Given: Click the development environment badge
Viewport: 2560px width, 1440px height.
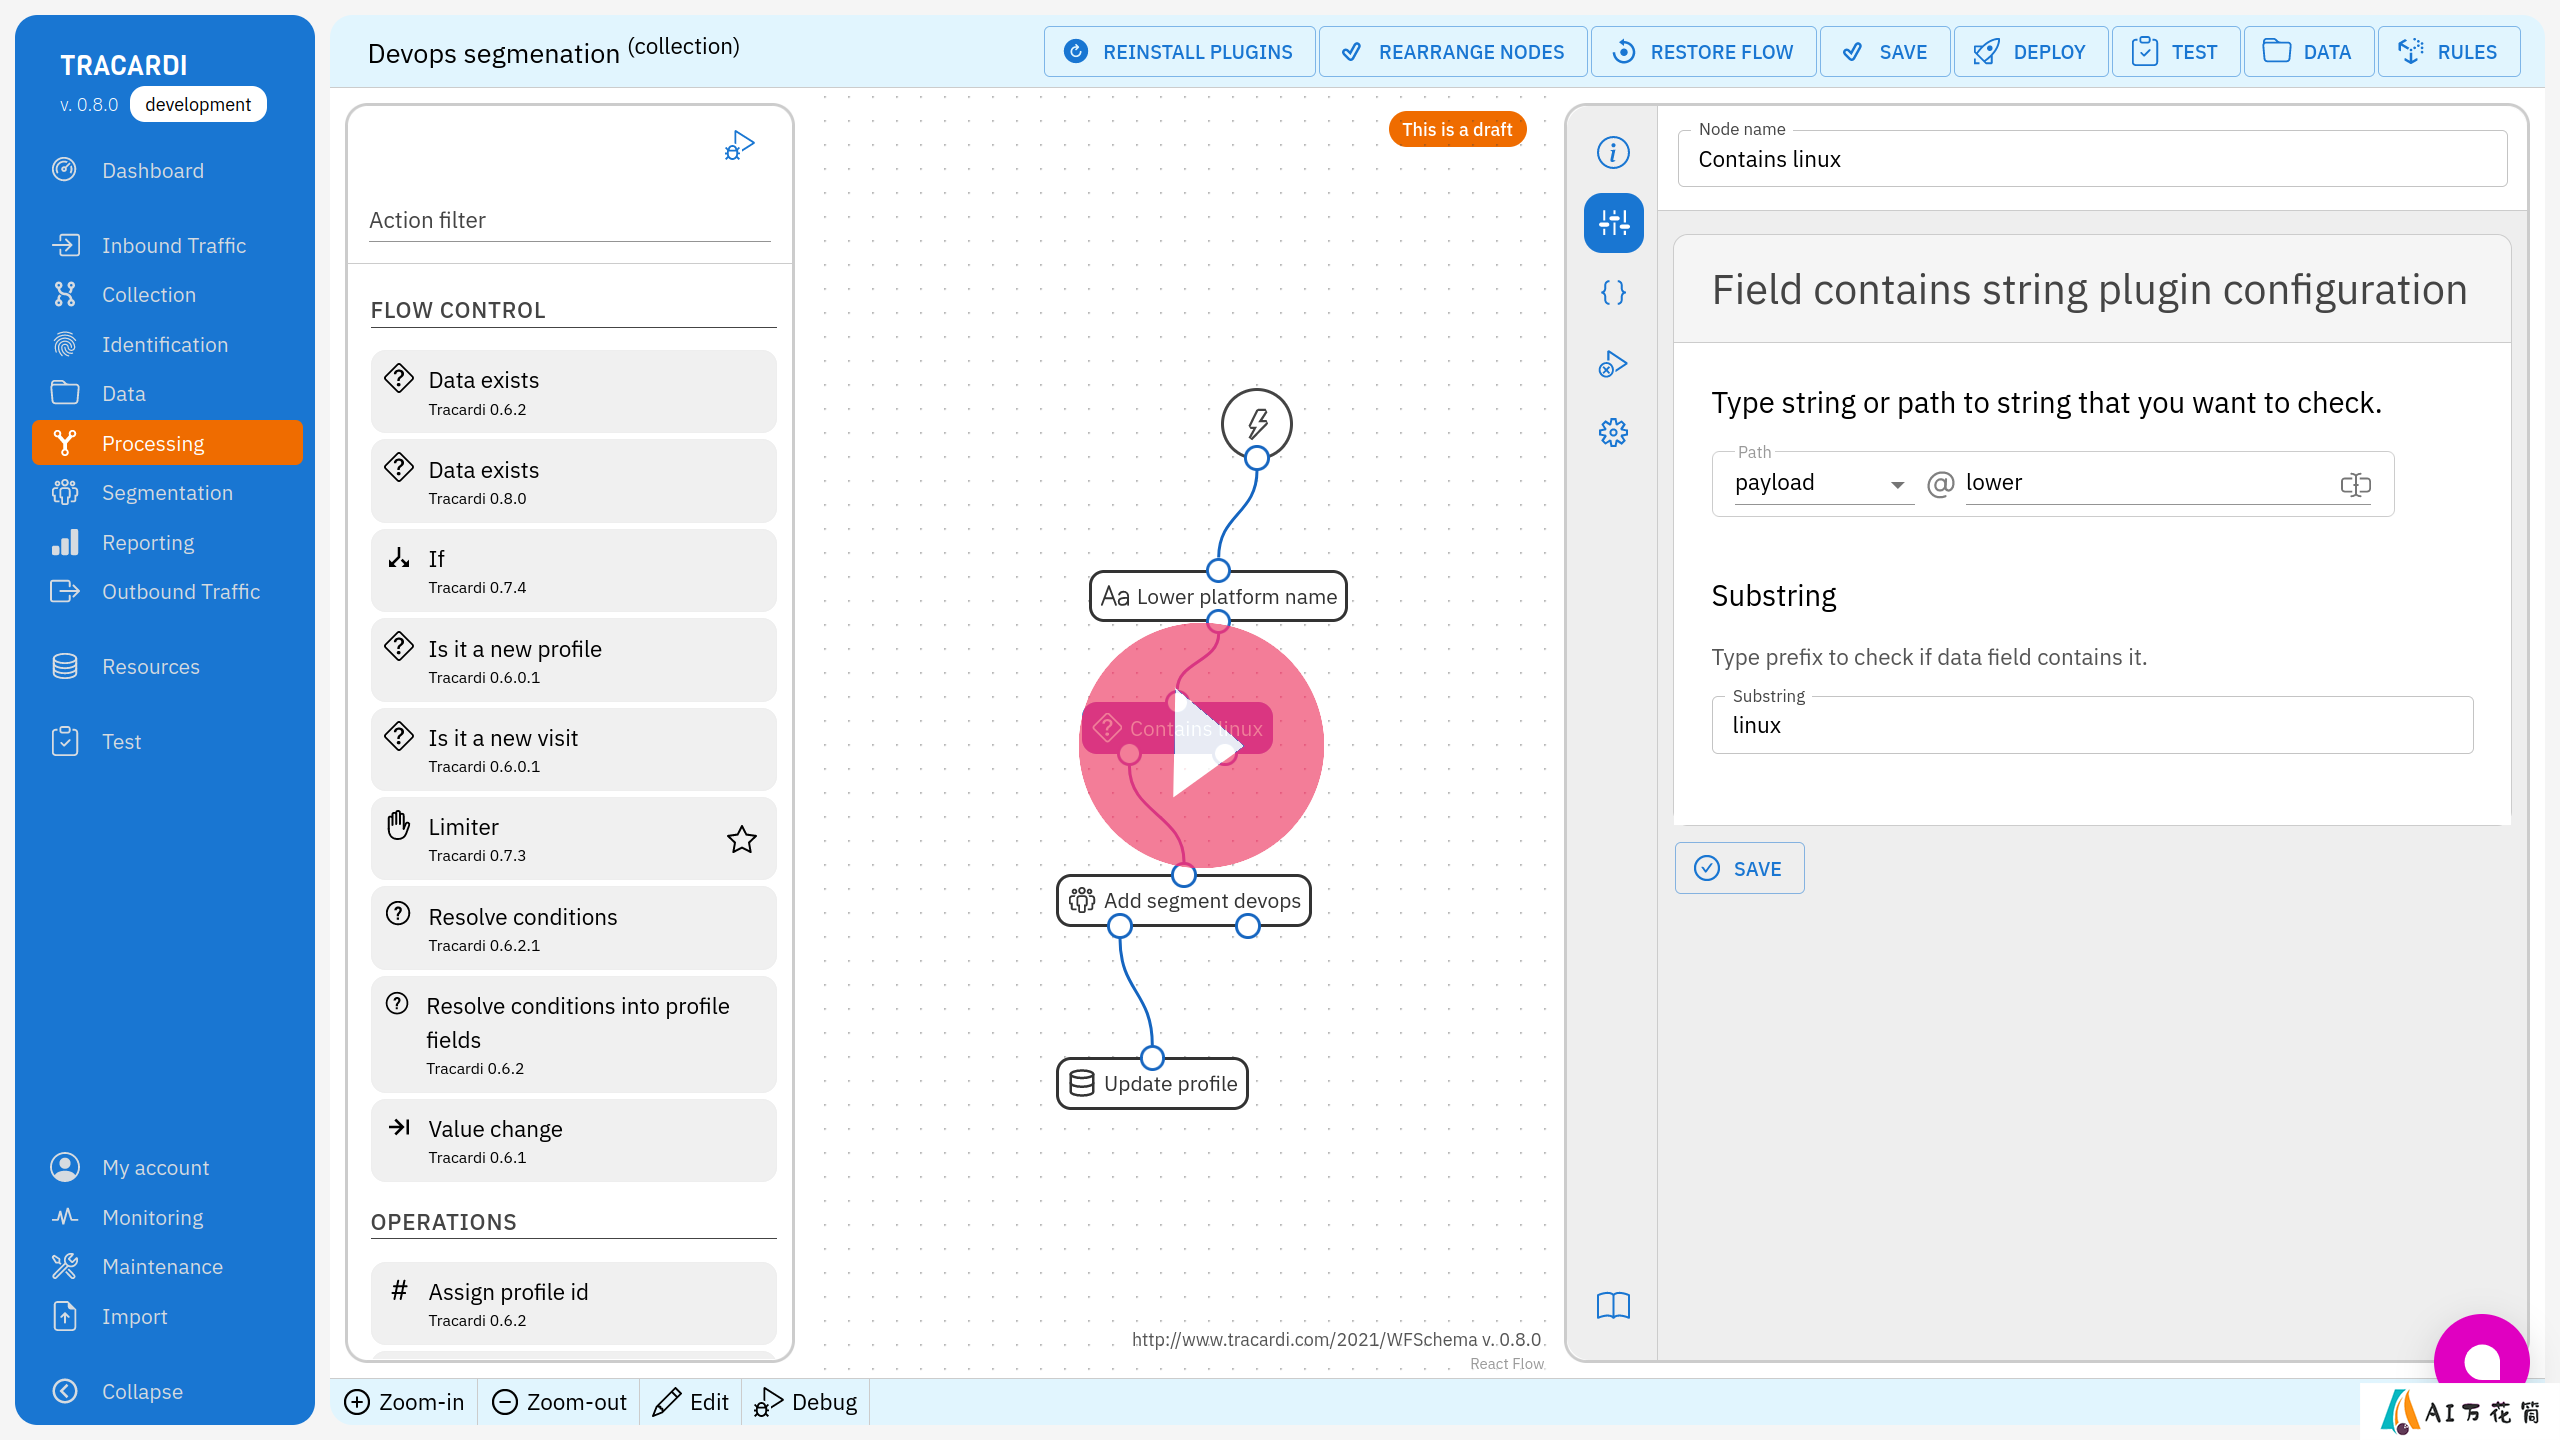Looking at the screenshot, I should 198,104.
